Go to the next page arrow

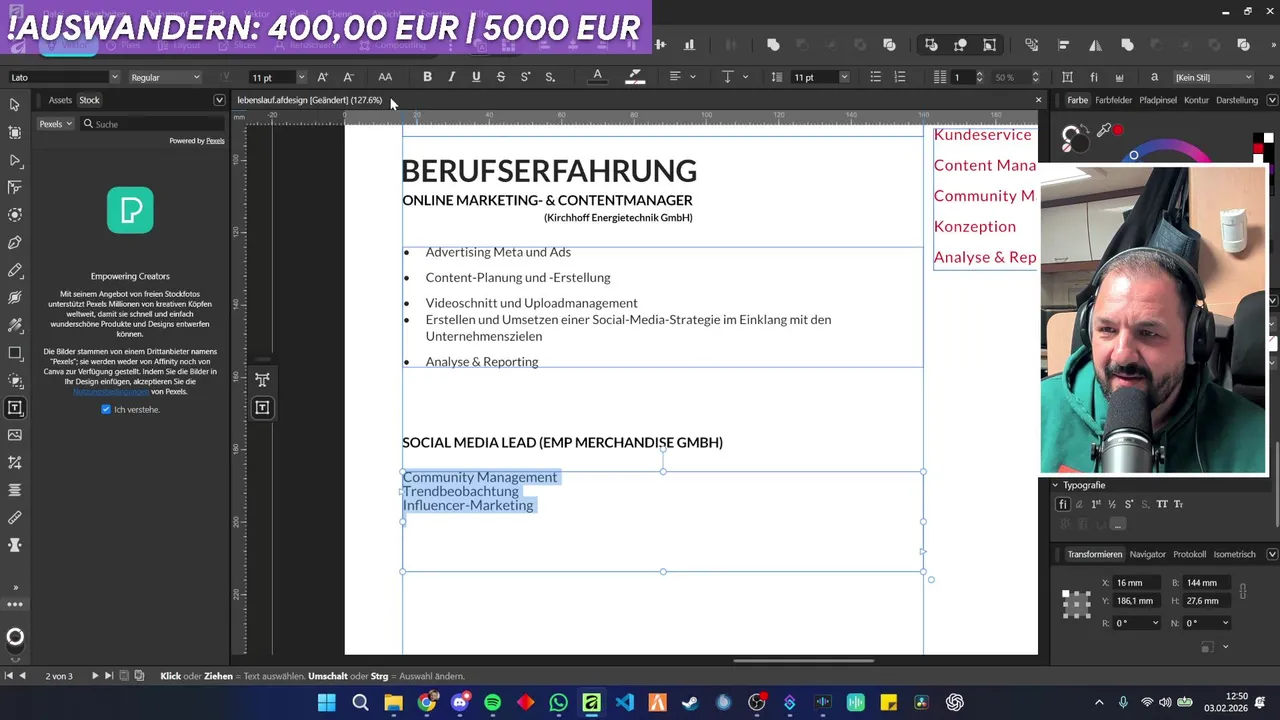pyautogui.click(x=94, y=676)
